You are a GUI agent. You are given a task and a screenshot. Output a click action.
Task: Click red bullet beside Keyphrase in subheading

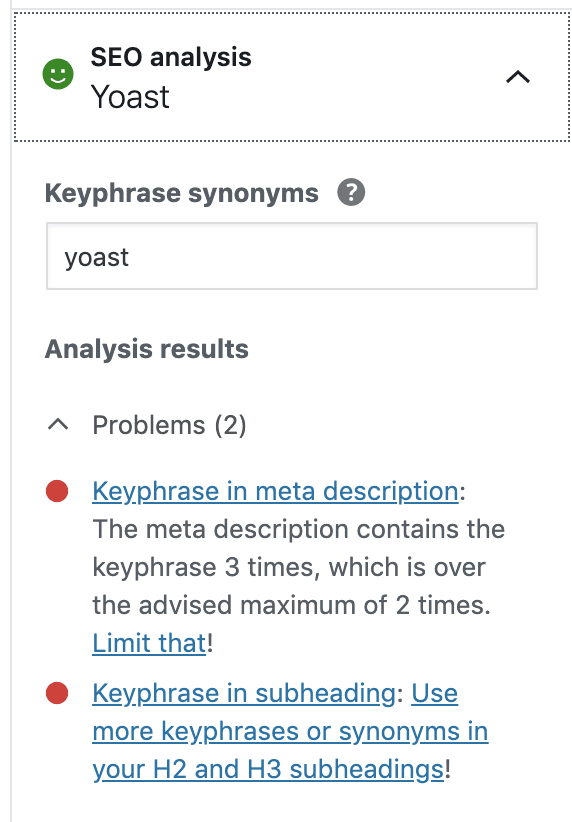[57, 693]
